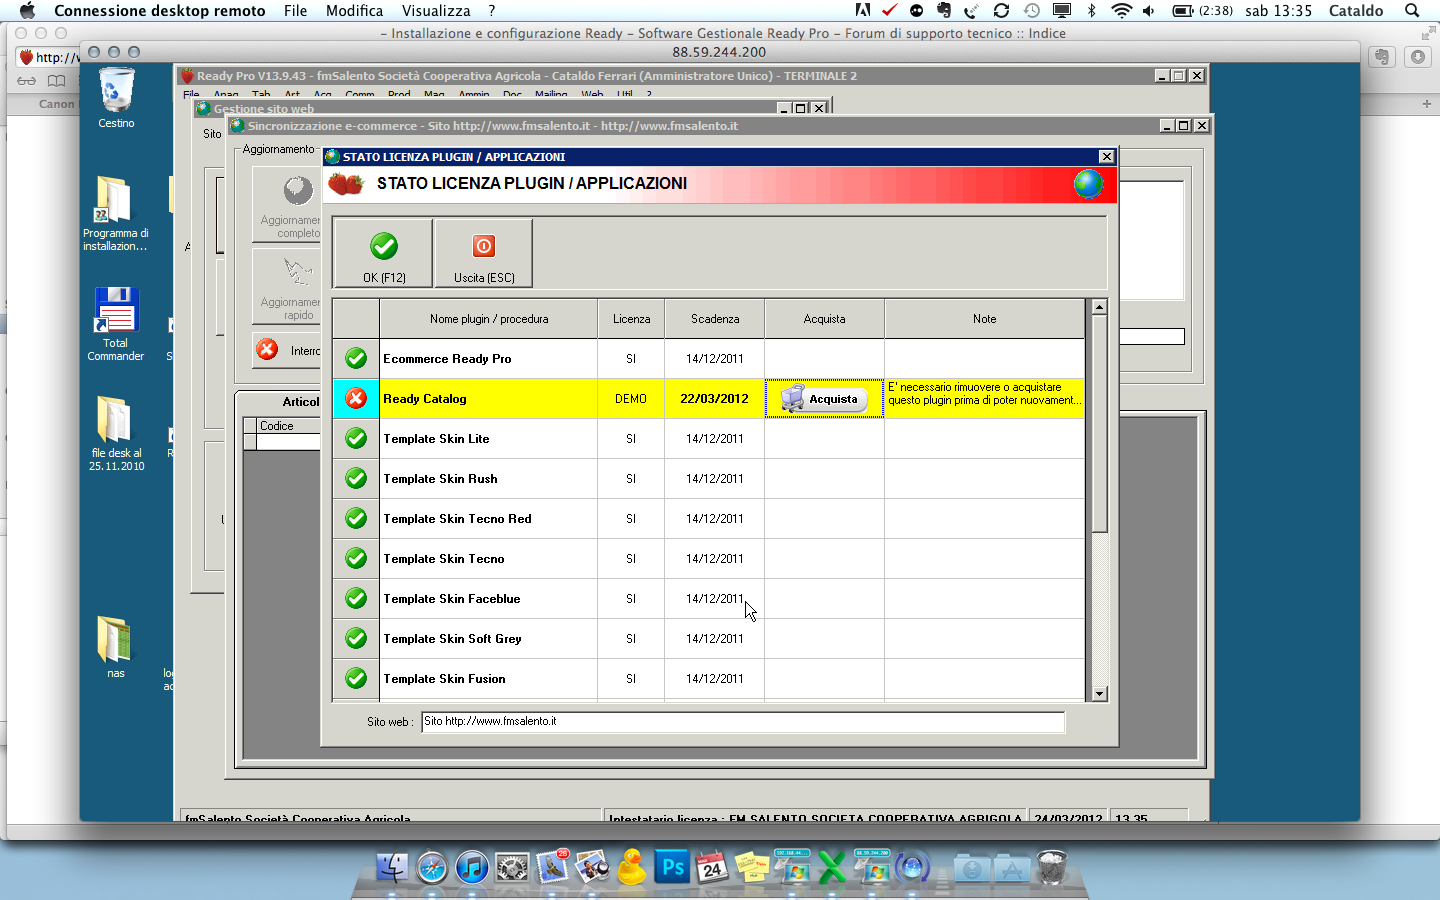Open Safari from the Dock
Screen dimensions: 1440x900
click(432, 867)
